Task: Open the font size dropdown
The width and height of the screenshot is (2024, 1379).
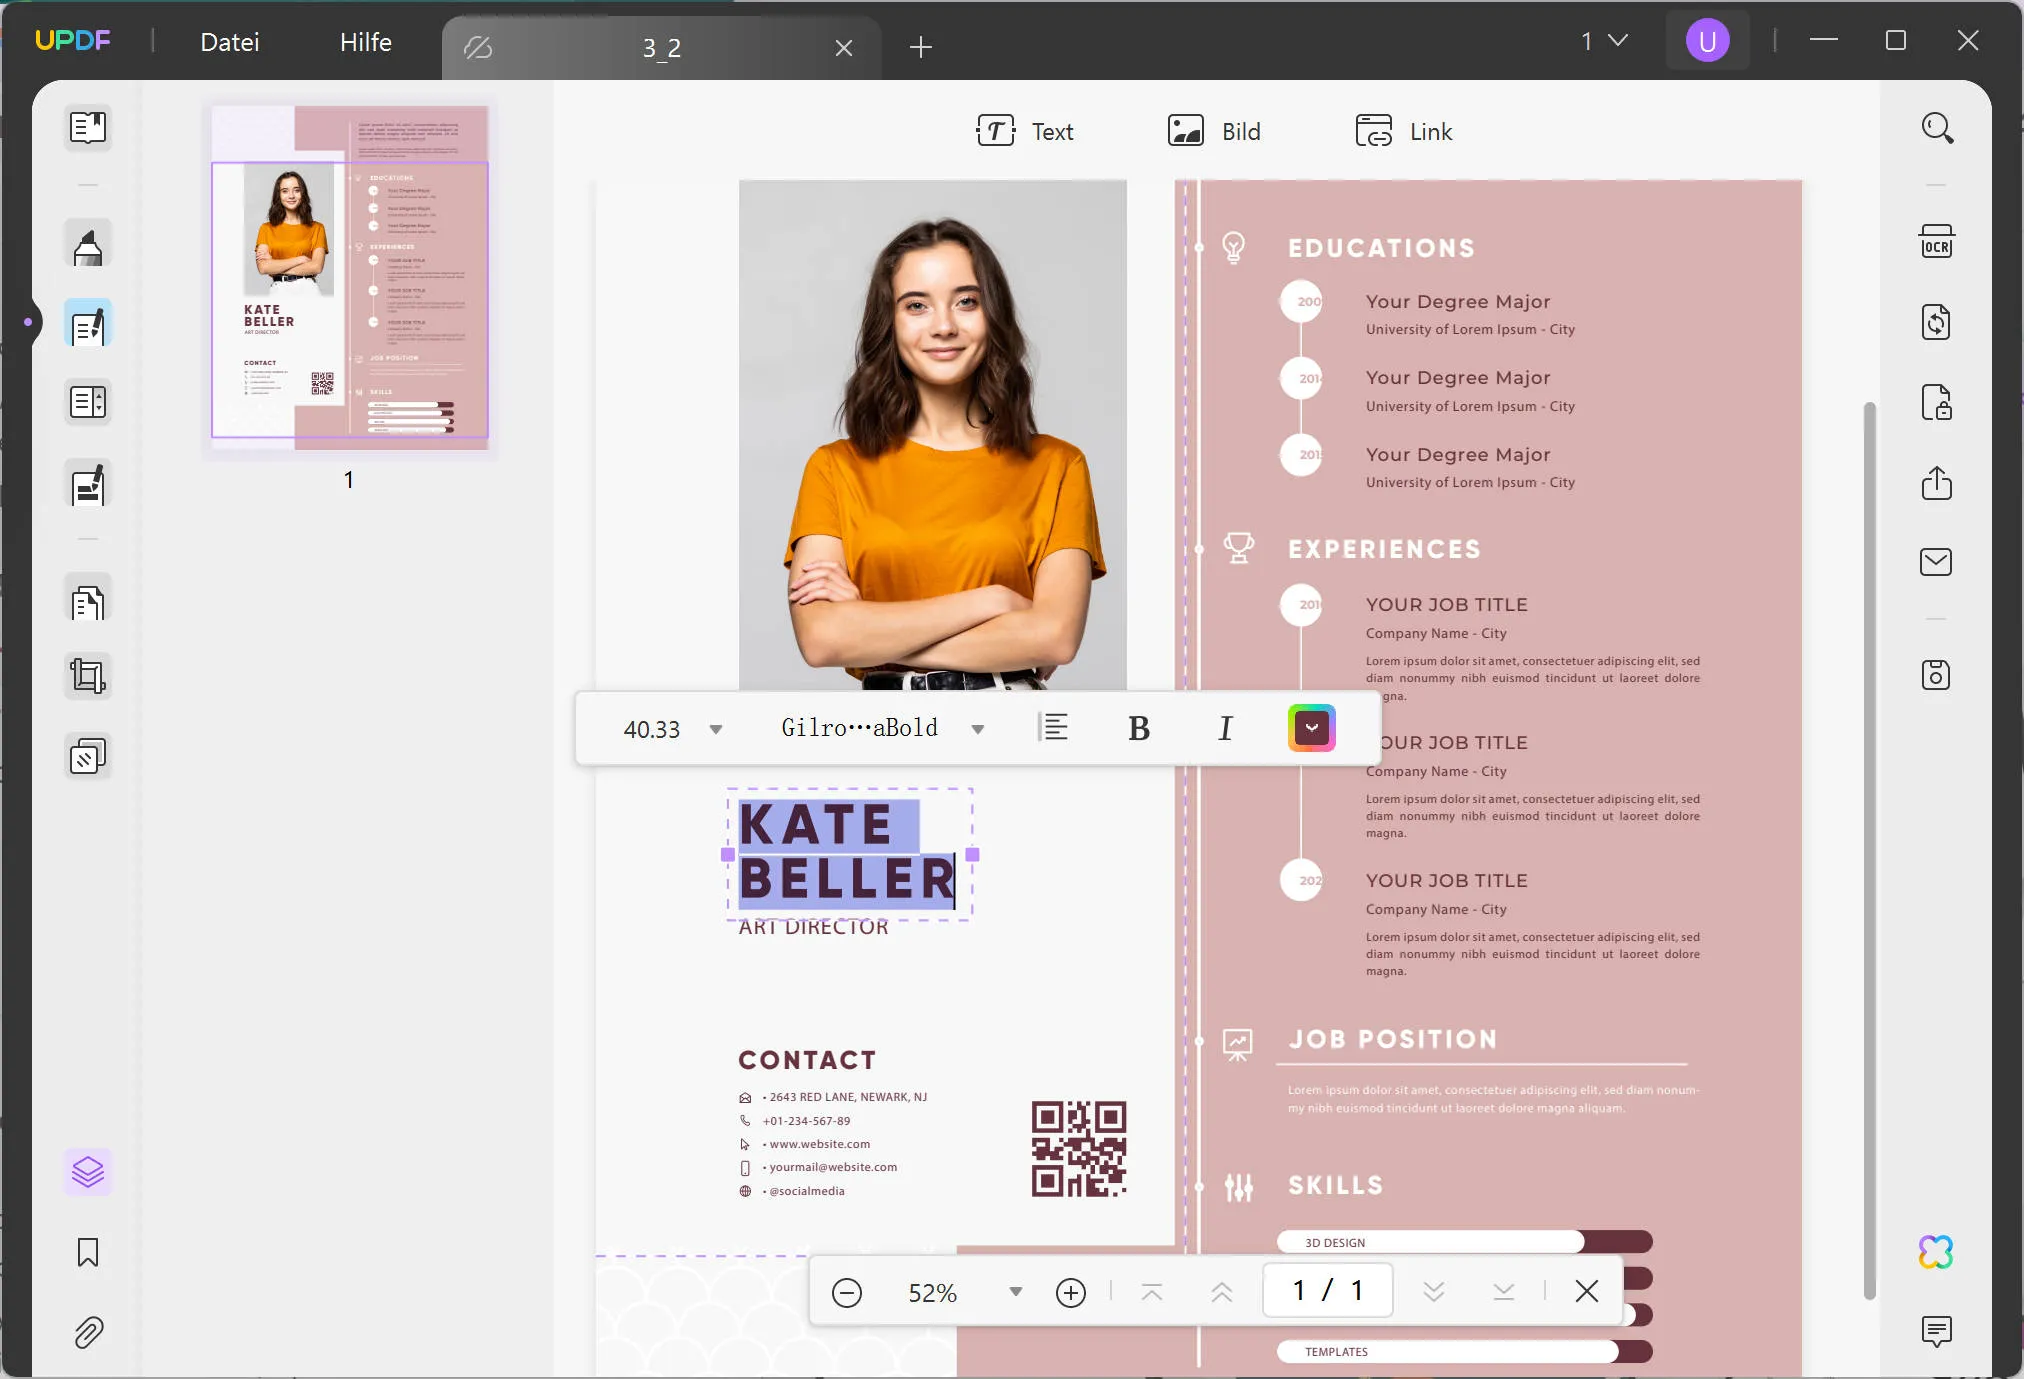Action: point(716,730)
